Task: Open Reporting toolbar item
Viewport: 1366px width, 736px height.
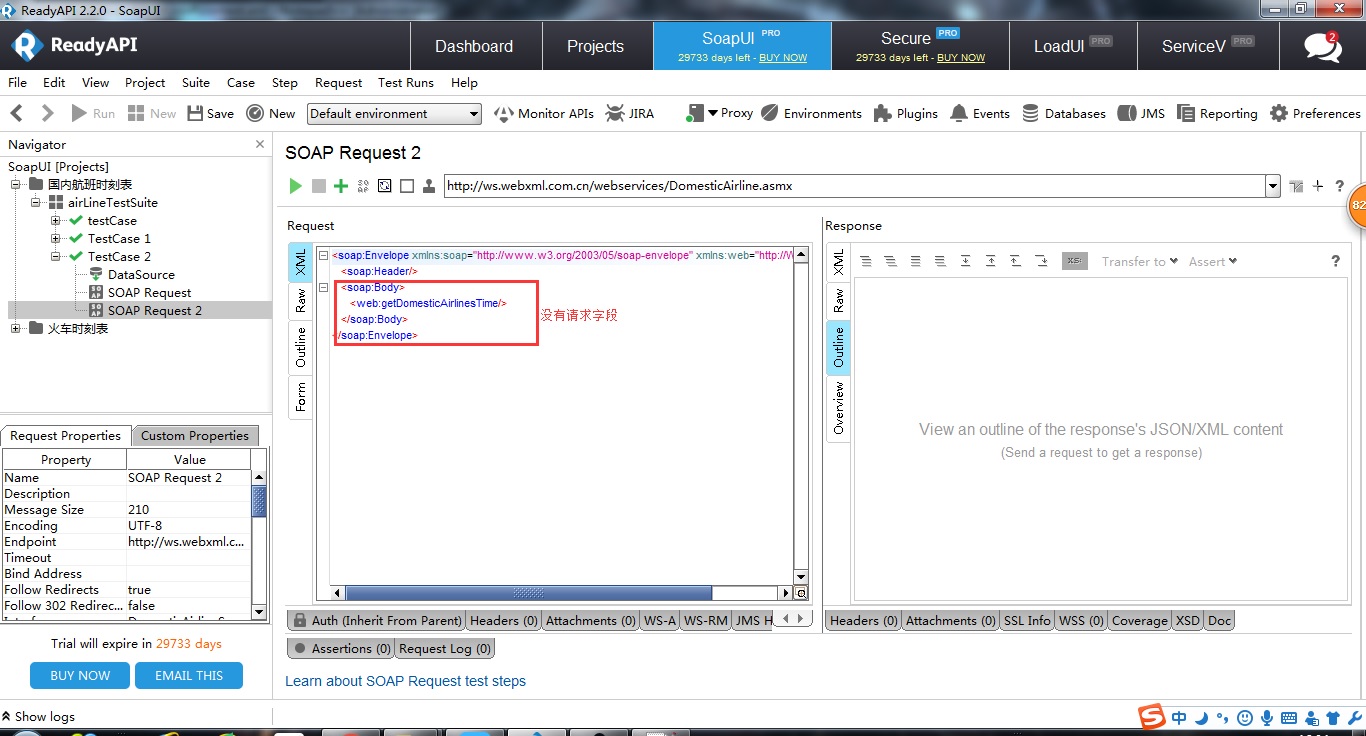Action: coord(1217,113)
